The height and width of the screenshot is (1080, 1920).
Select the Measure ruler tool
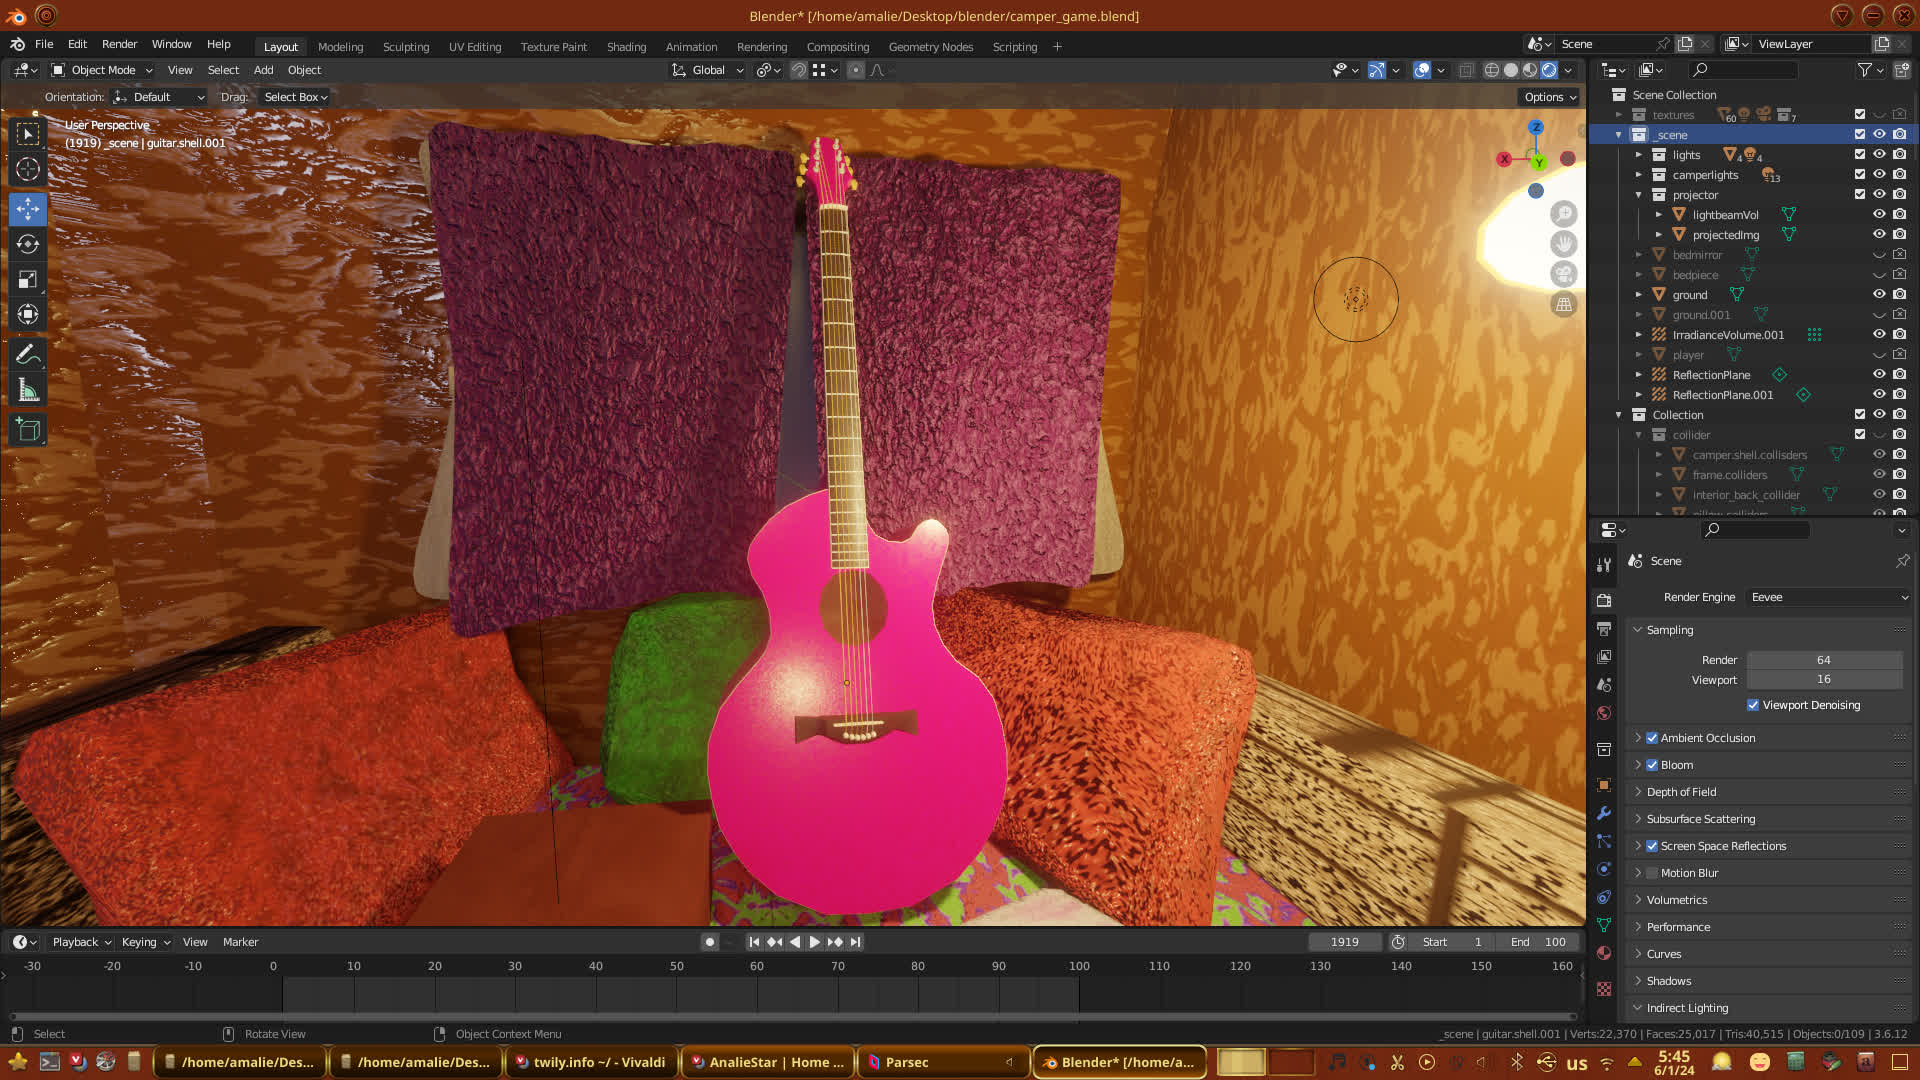[28, 391]
